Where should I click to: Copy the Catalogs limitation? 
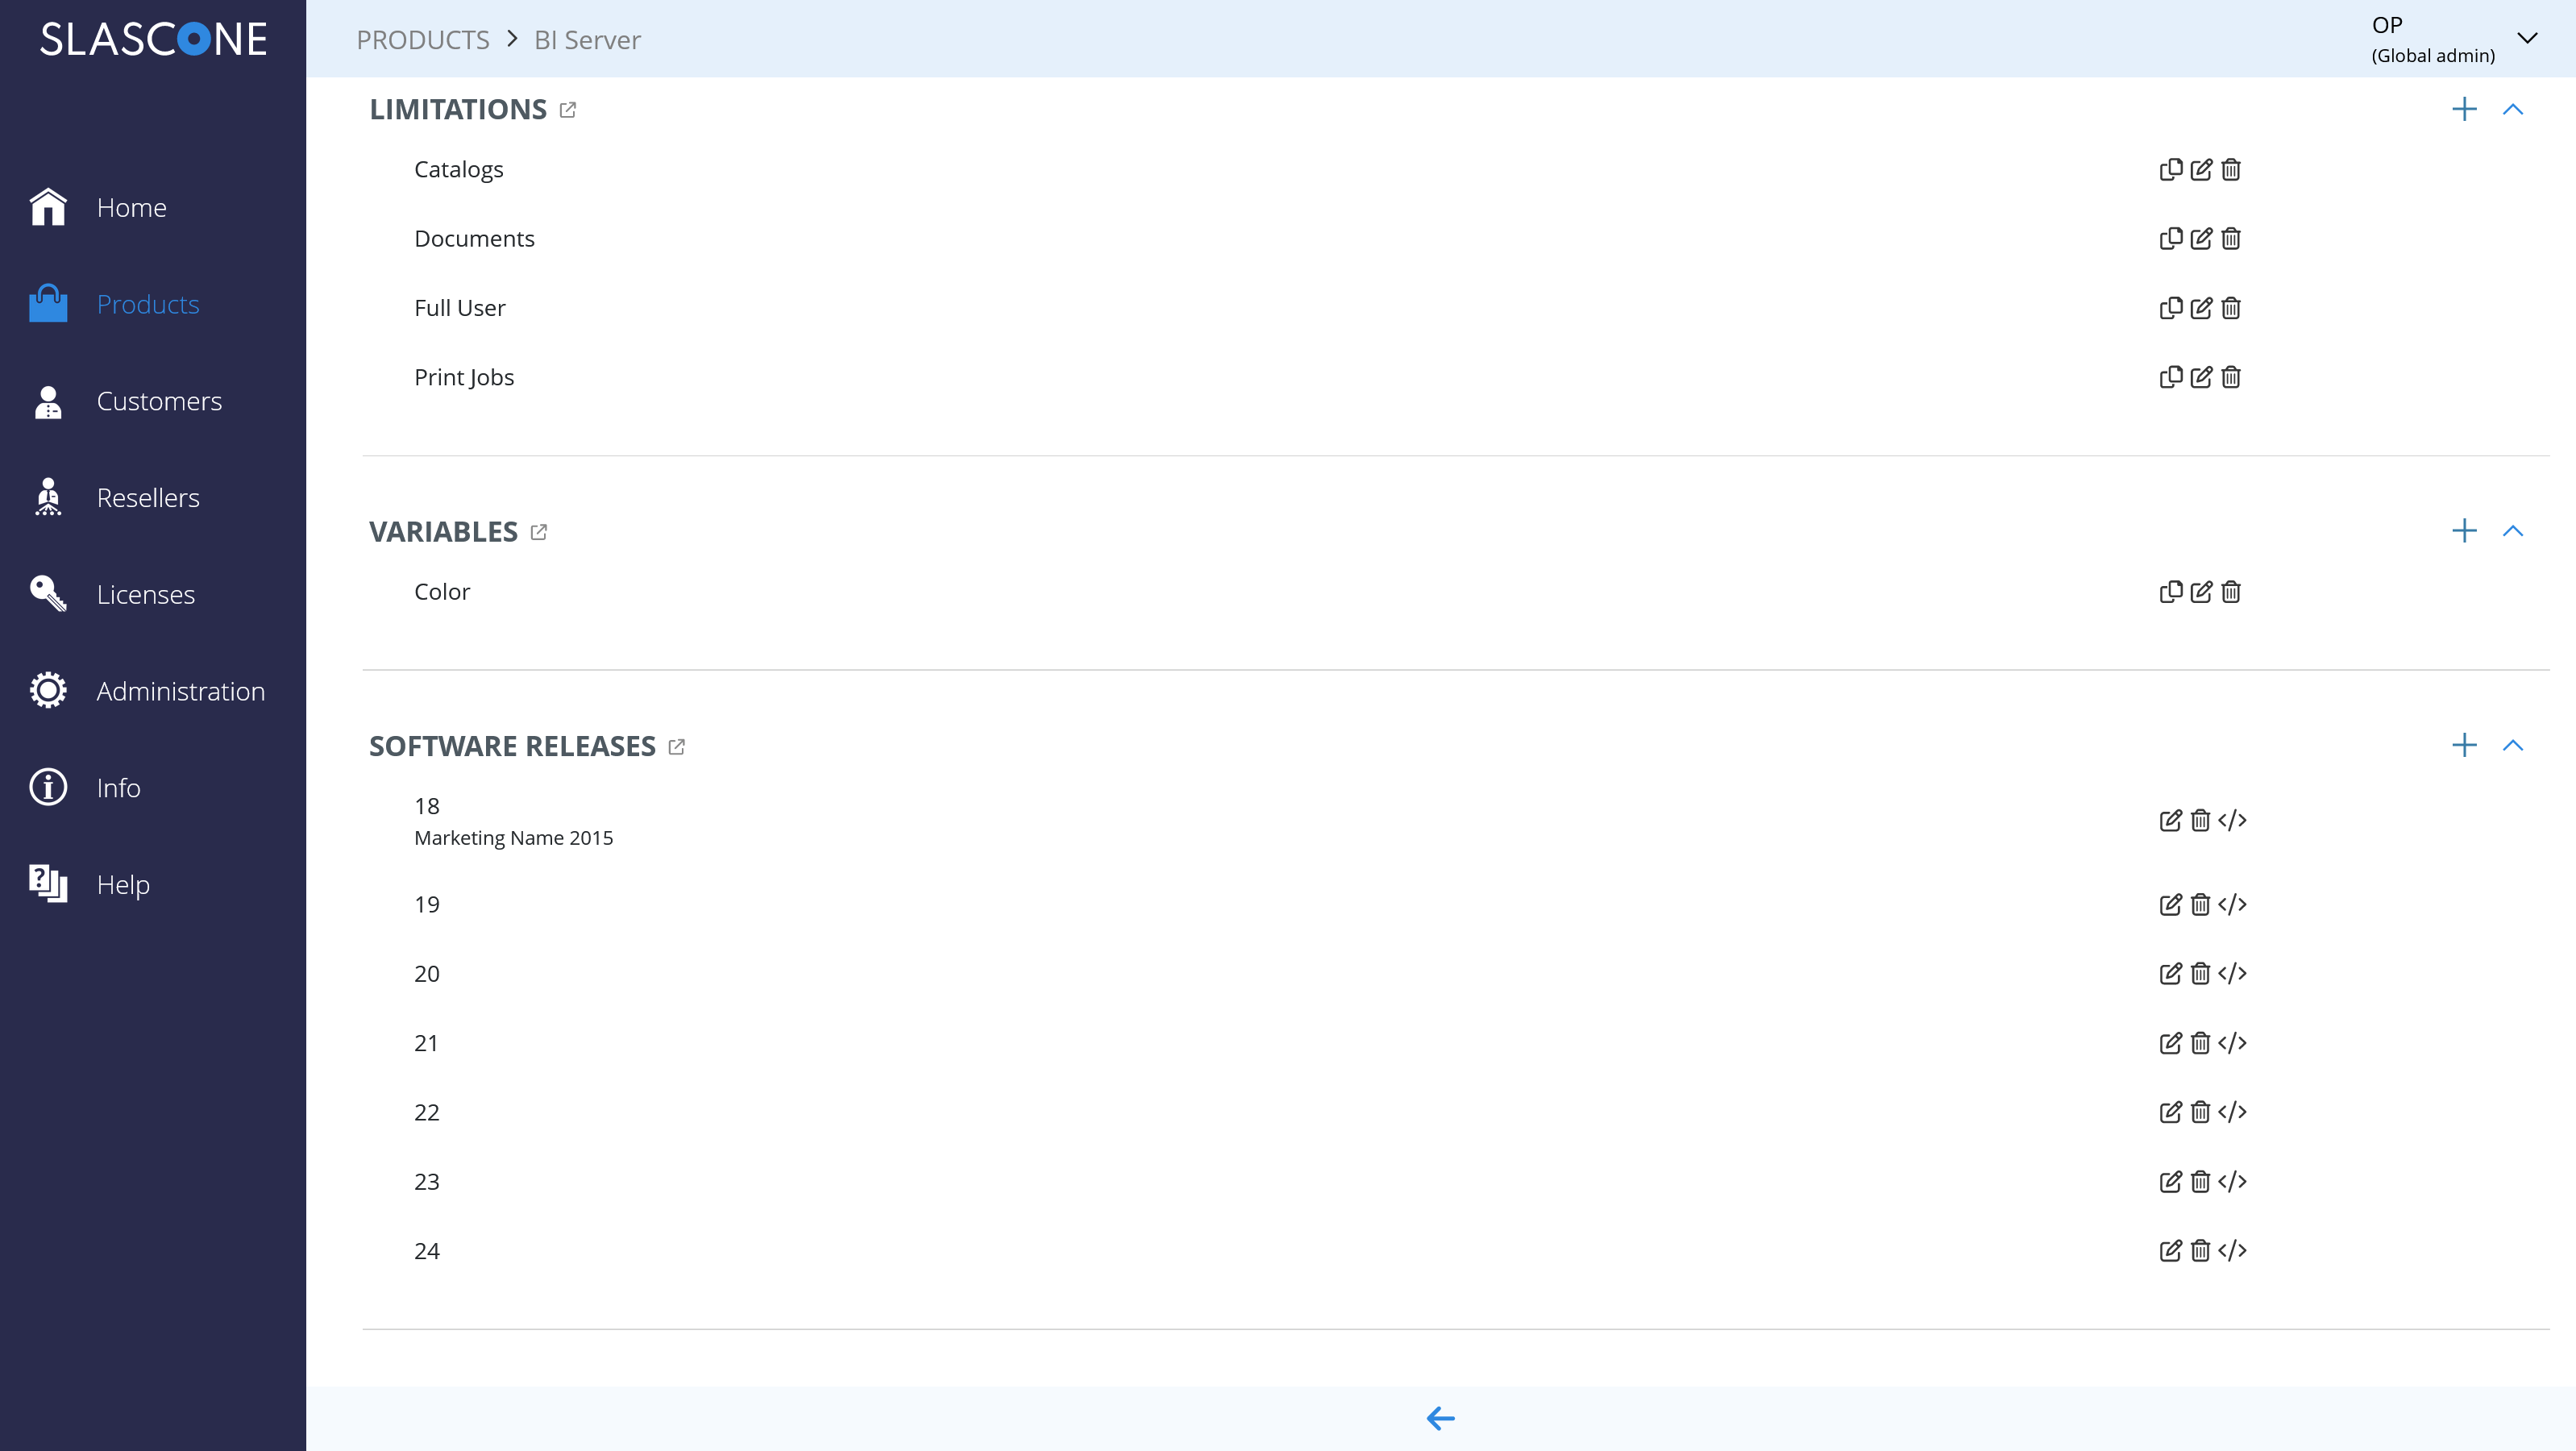(x=2170, y=170)
